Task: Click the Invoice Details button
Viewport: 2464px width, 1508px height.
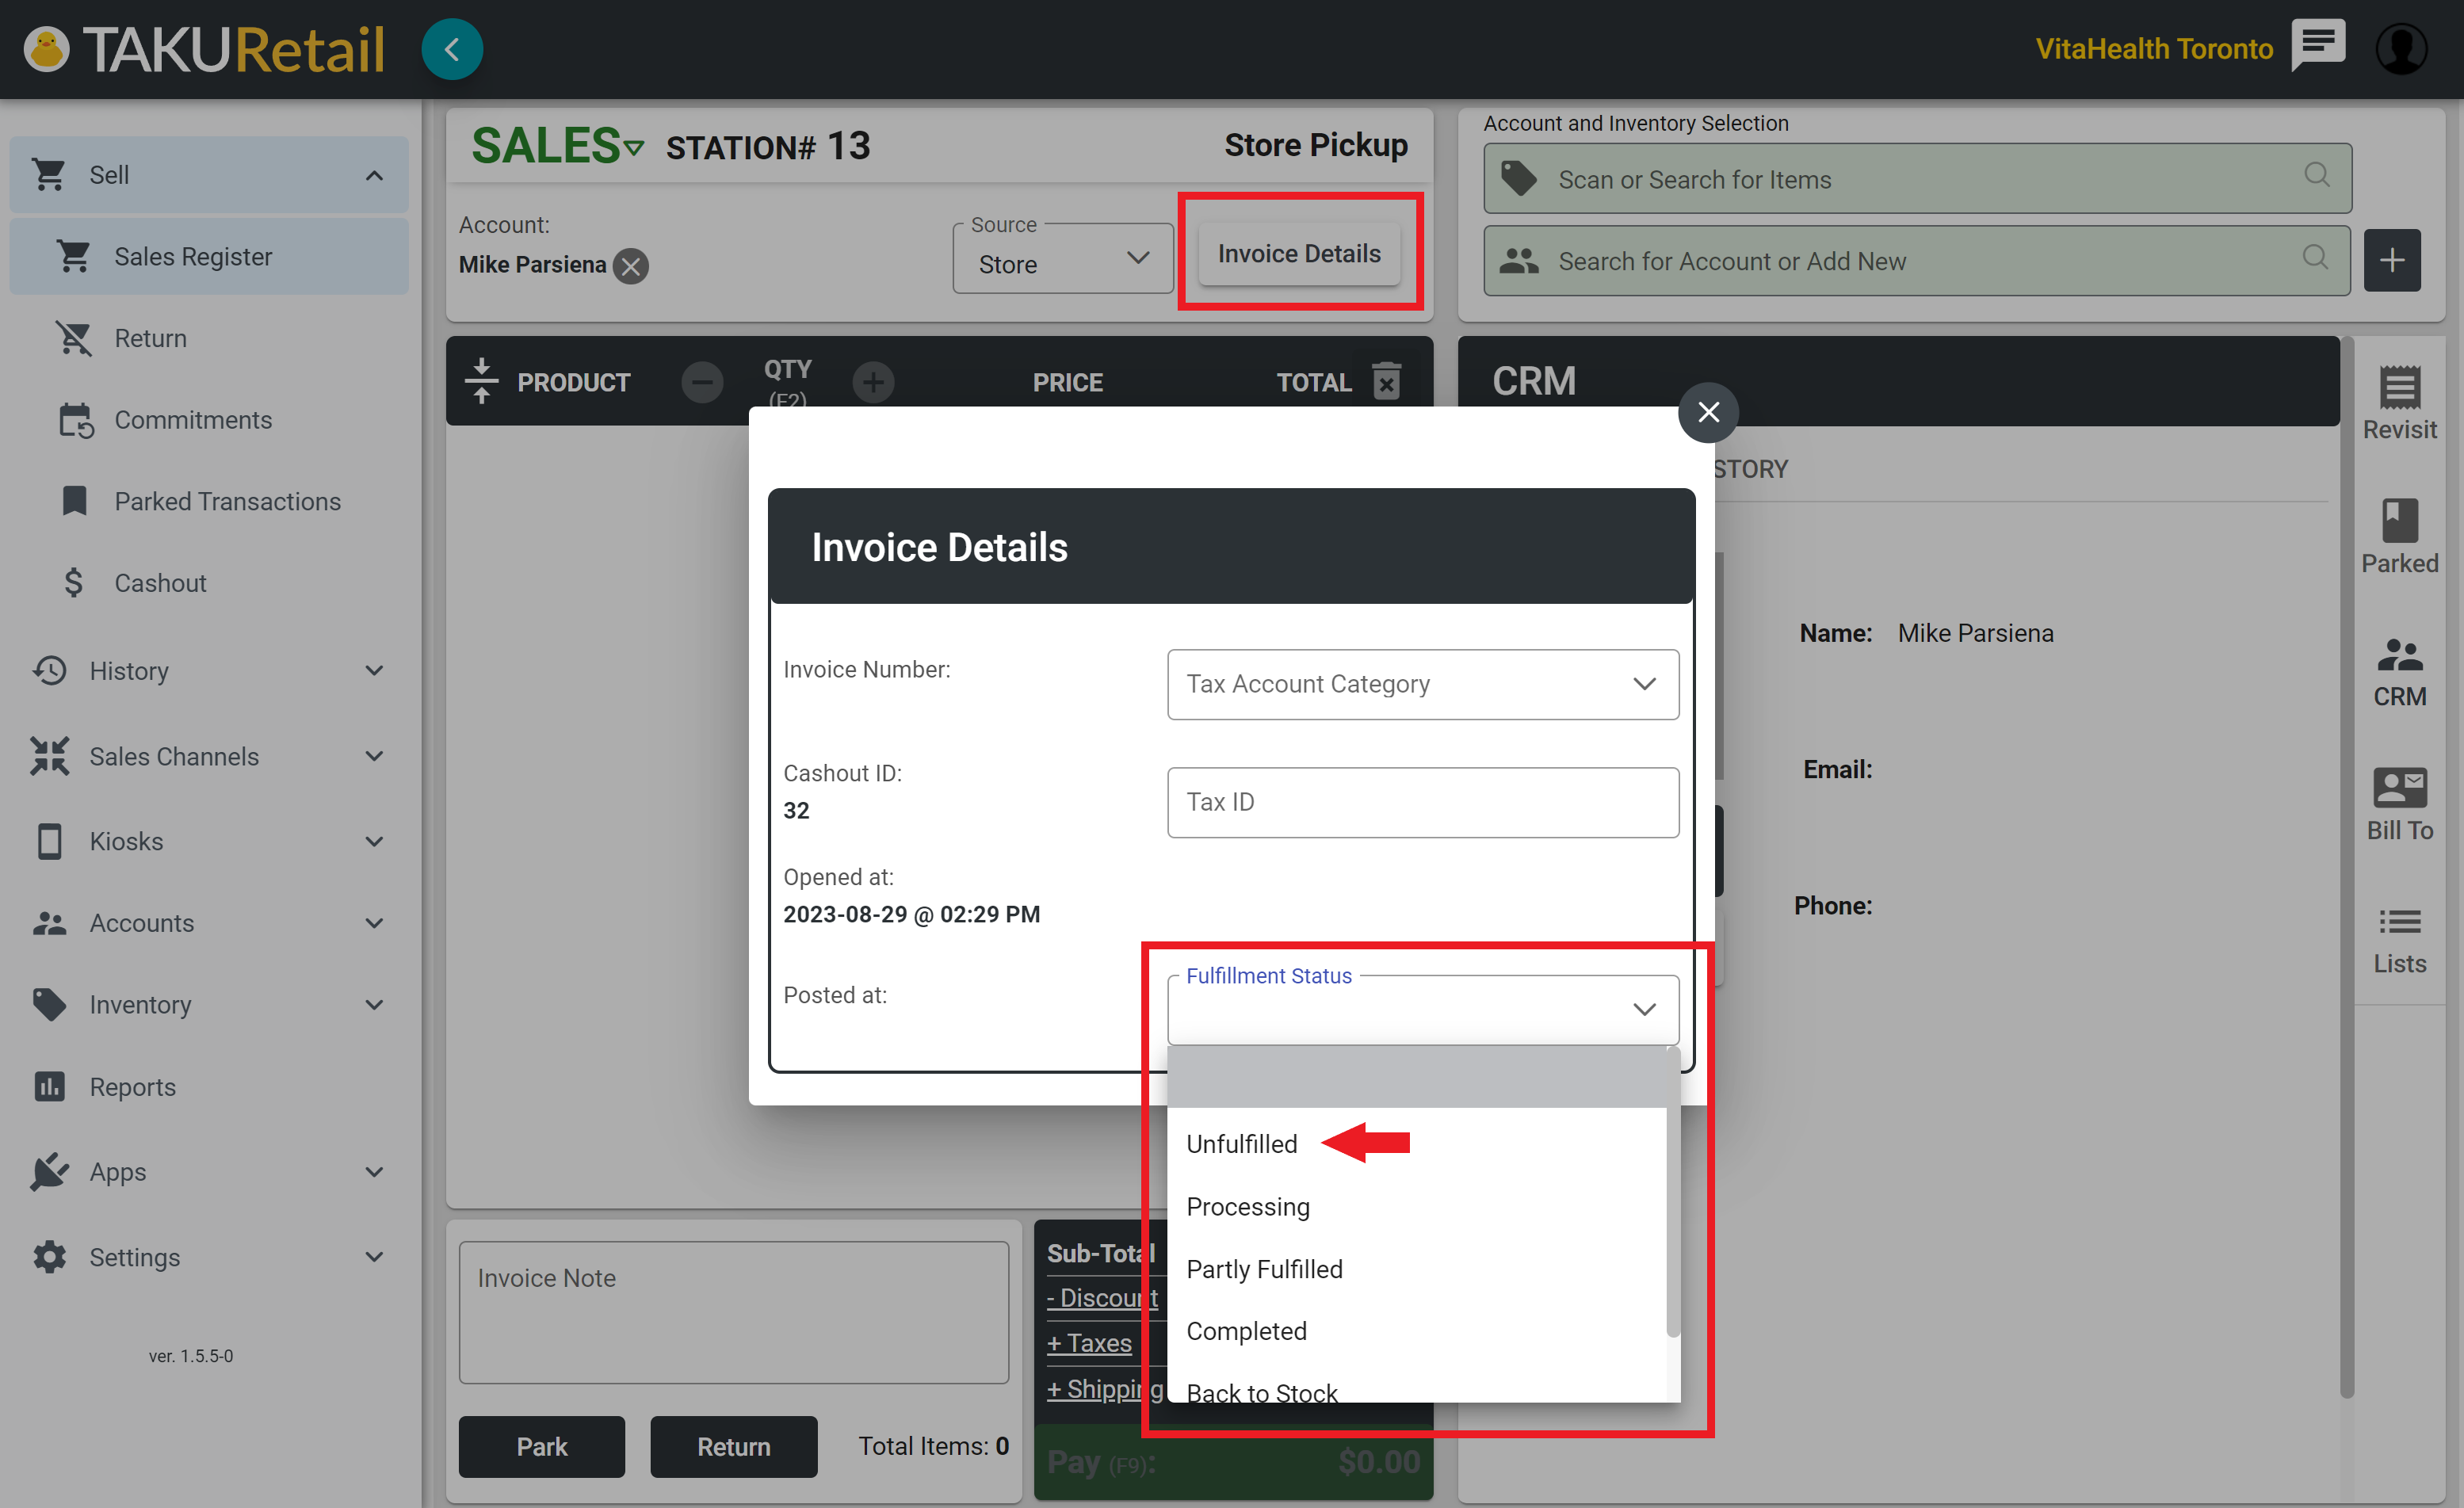Action: (1298, 254)
